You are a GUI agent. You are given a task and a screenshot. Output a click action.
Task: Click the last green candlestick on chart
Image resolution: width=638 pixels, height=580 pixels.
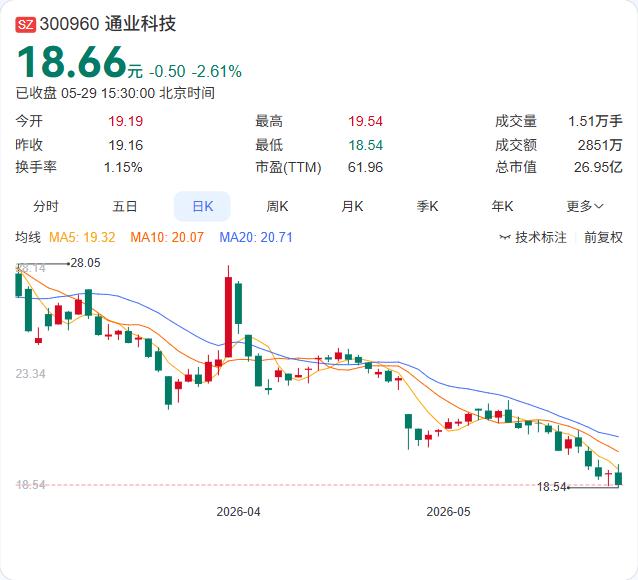pyautogui.click(x=619, y=478)
